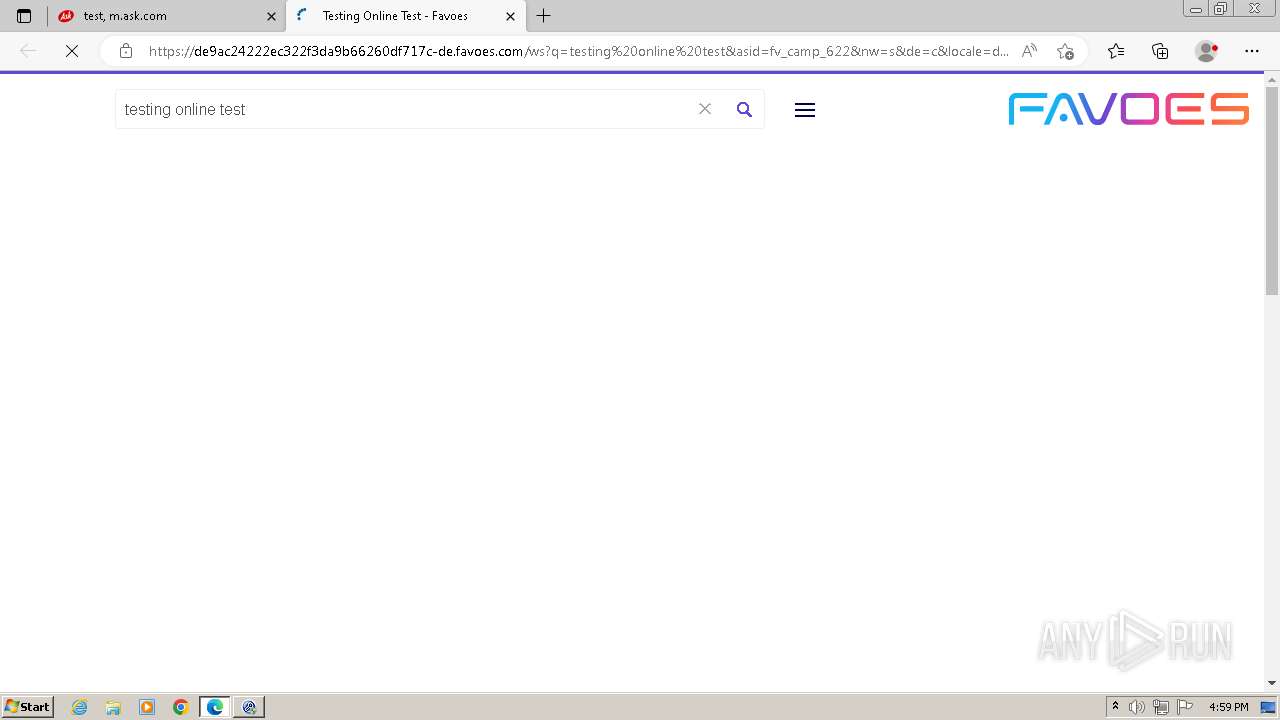
Task: Launch Internet Explorer from taskbar
Action: coord(80,707)
